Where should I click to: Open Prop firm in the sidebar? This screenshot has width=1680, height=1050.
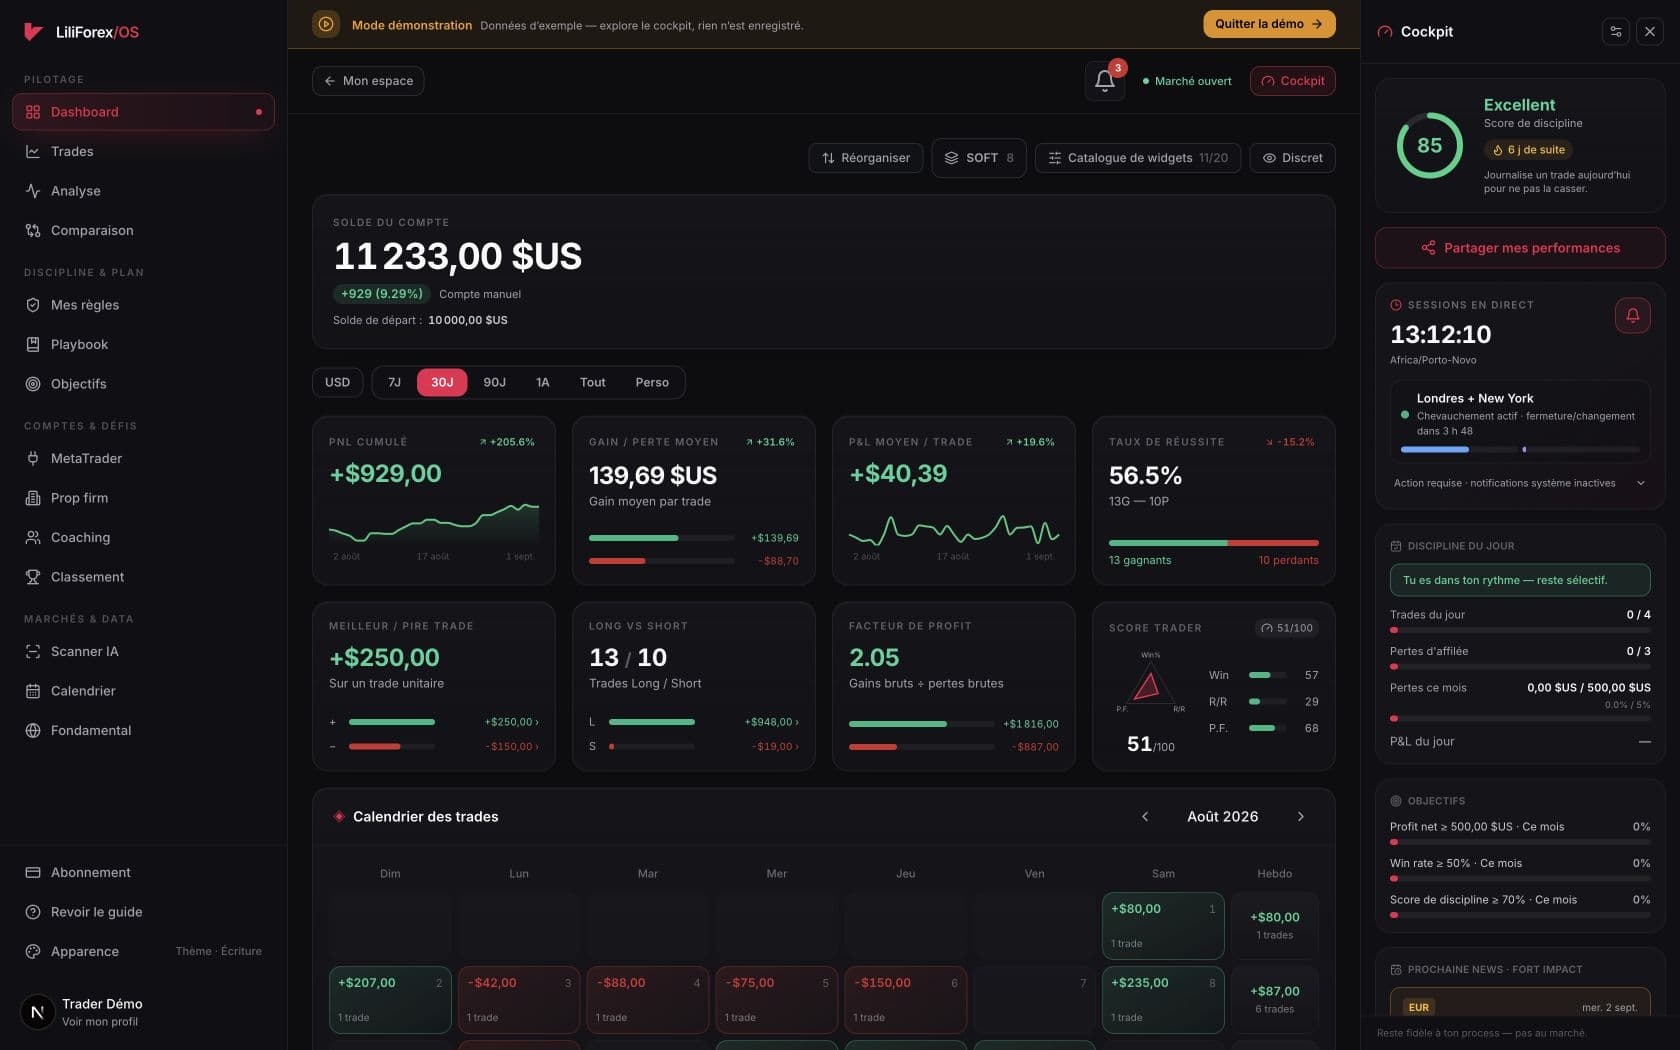pyautogui.click(x=143, y=498)
